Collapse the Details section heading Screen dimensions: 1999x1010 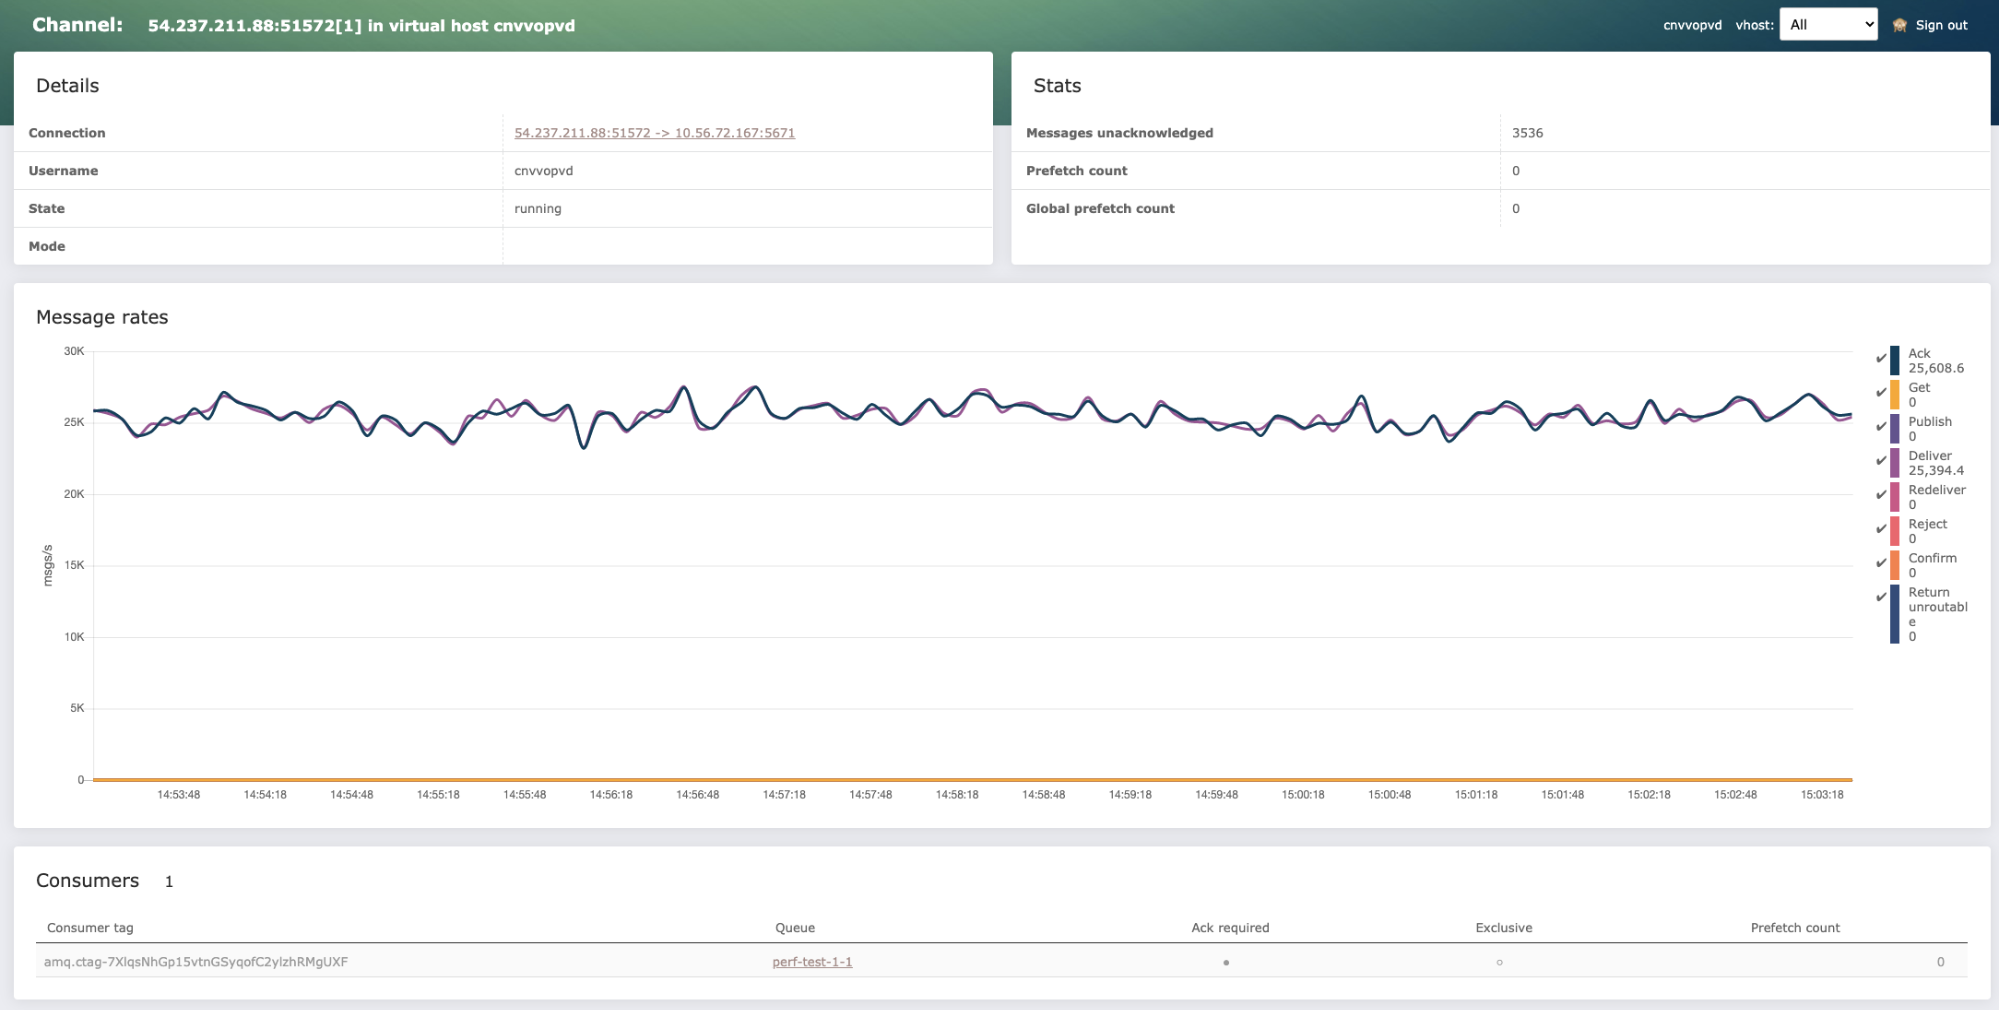point(67,86)
